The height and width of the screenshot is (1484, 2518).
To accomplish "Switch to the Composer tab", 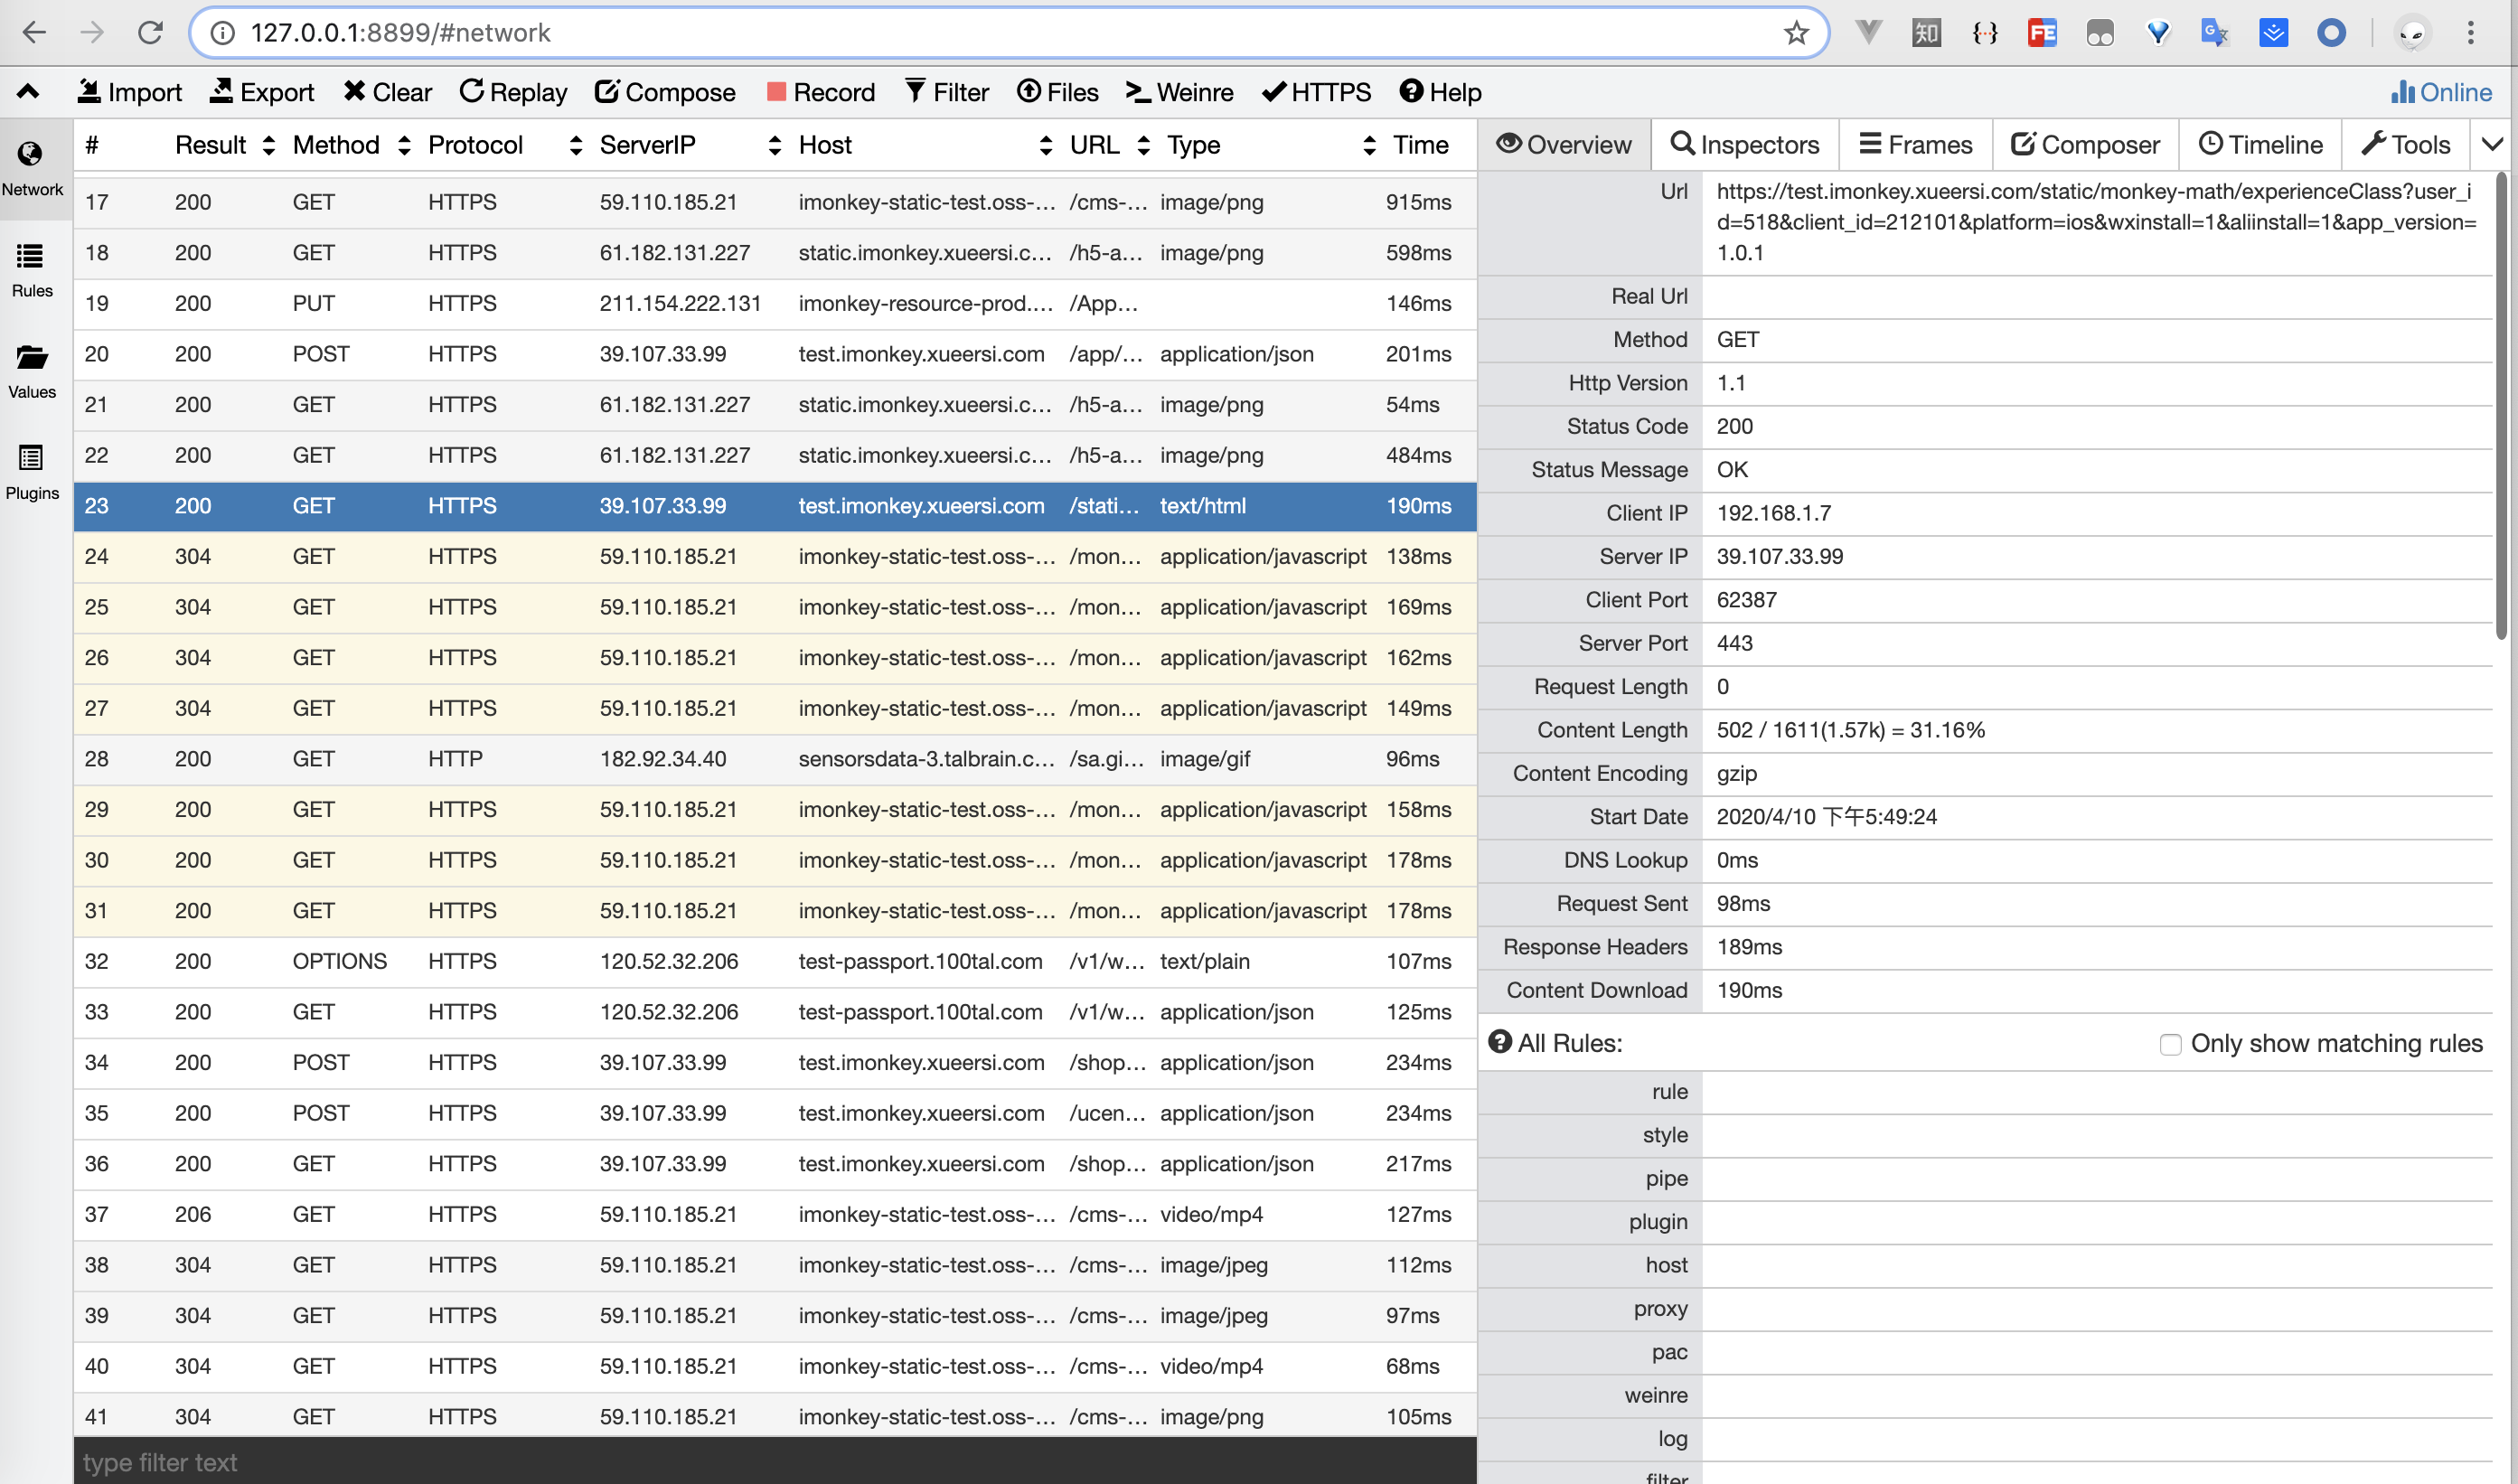I will [x=2085, y=145].
